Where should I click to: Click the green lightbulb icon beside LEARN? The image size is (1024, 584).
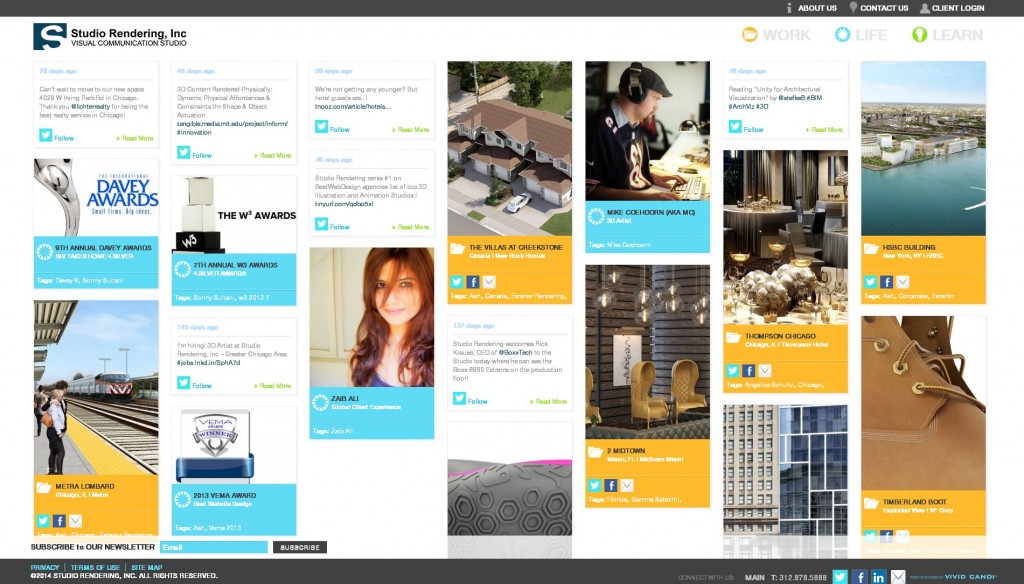(x=919, y=34)
